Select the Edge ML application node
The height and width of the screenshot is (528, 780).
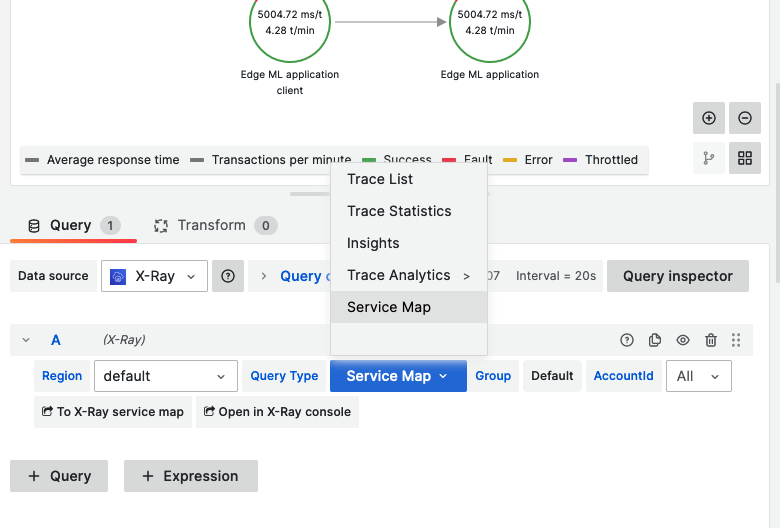(x=489, y=22)
